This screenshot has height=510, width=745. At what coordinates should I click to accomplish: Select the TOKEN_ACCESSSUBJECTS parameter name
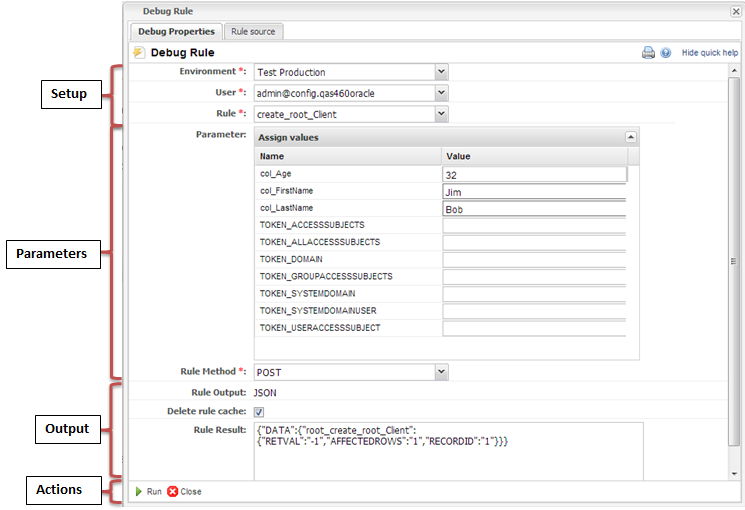point(312,225)
